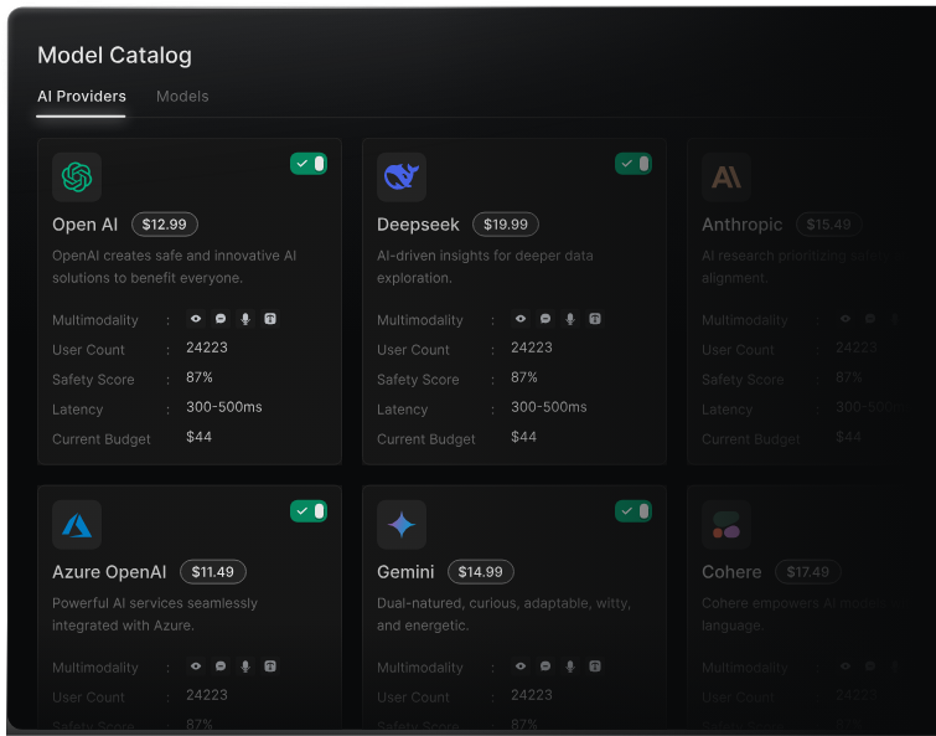Screen dimensions: 936x736
Task: Click Deepseek fourth multimodality icon
Action: tap(595, 319)
